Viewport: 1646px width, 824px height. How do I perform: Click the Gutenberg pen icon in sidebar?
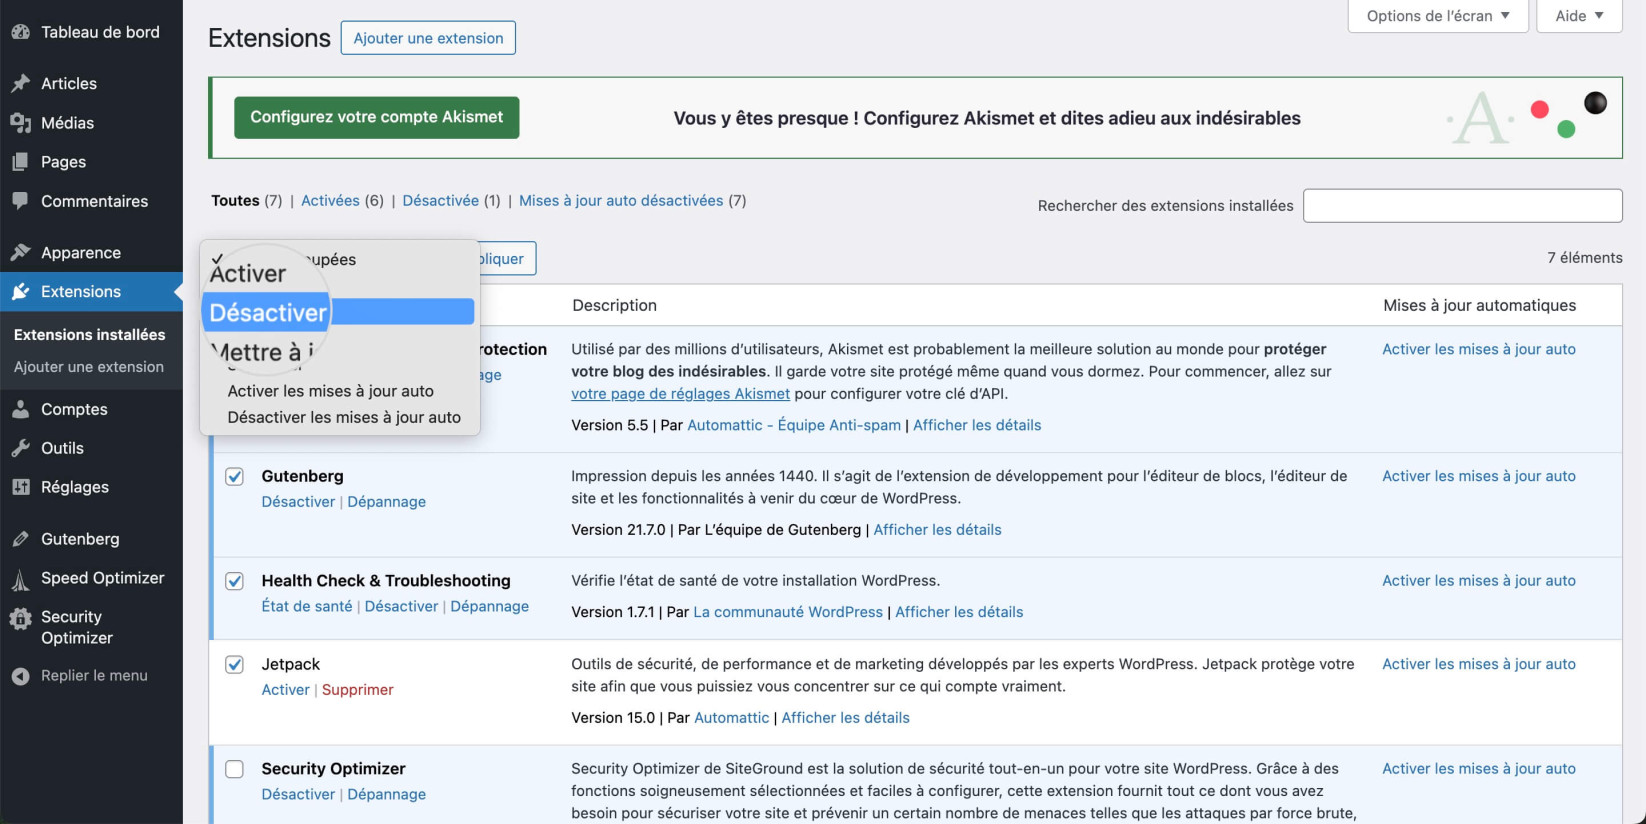click(x=20, y=539)
